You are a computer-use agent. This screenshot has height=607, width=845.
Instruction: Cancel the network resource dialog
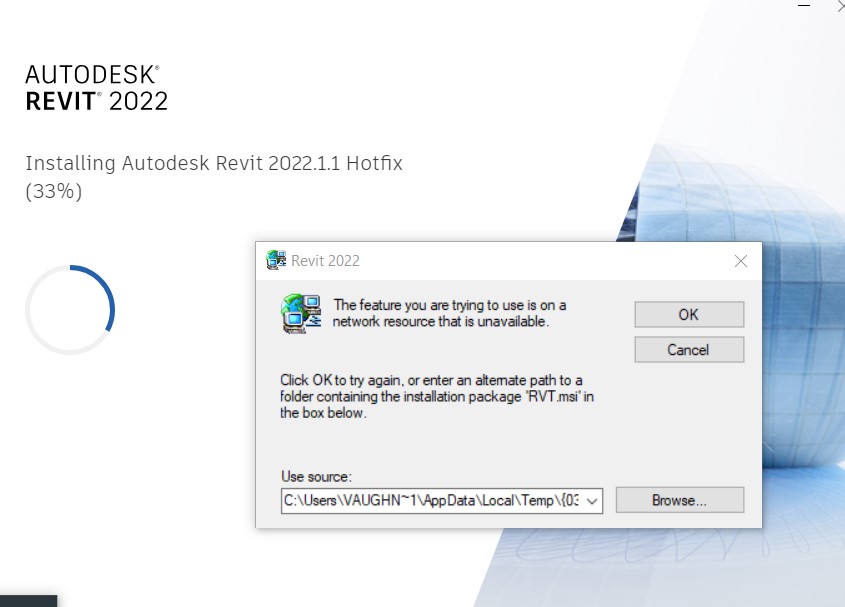coord(688,349)
